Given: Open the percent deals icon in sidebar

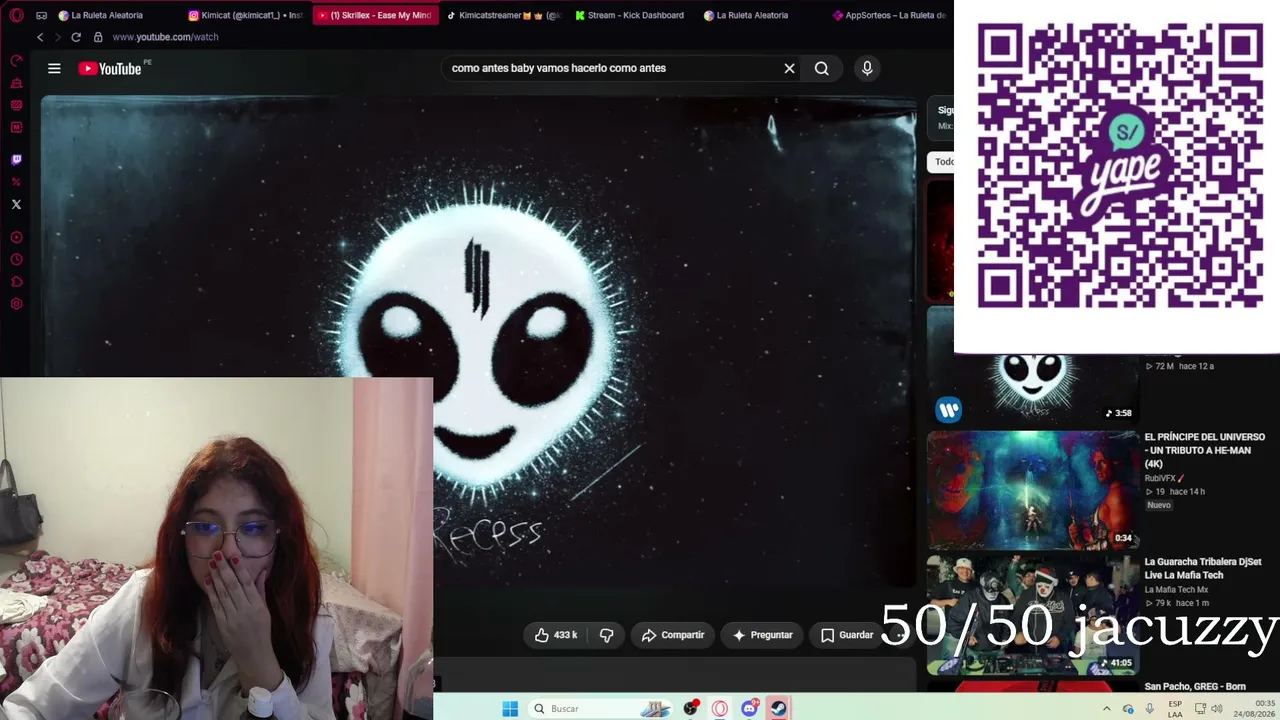Looking at the screenshot, I should [16, 182].
